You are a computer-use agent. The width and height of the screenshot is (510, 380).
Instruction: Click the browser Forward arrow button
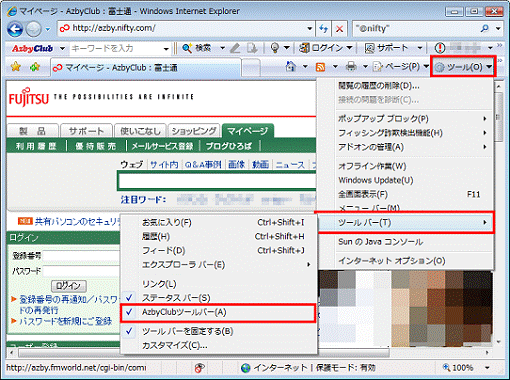tap(33, 29)
